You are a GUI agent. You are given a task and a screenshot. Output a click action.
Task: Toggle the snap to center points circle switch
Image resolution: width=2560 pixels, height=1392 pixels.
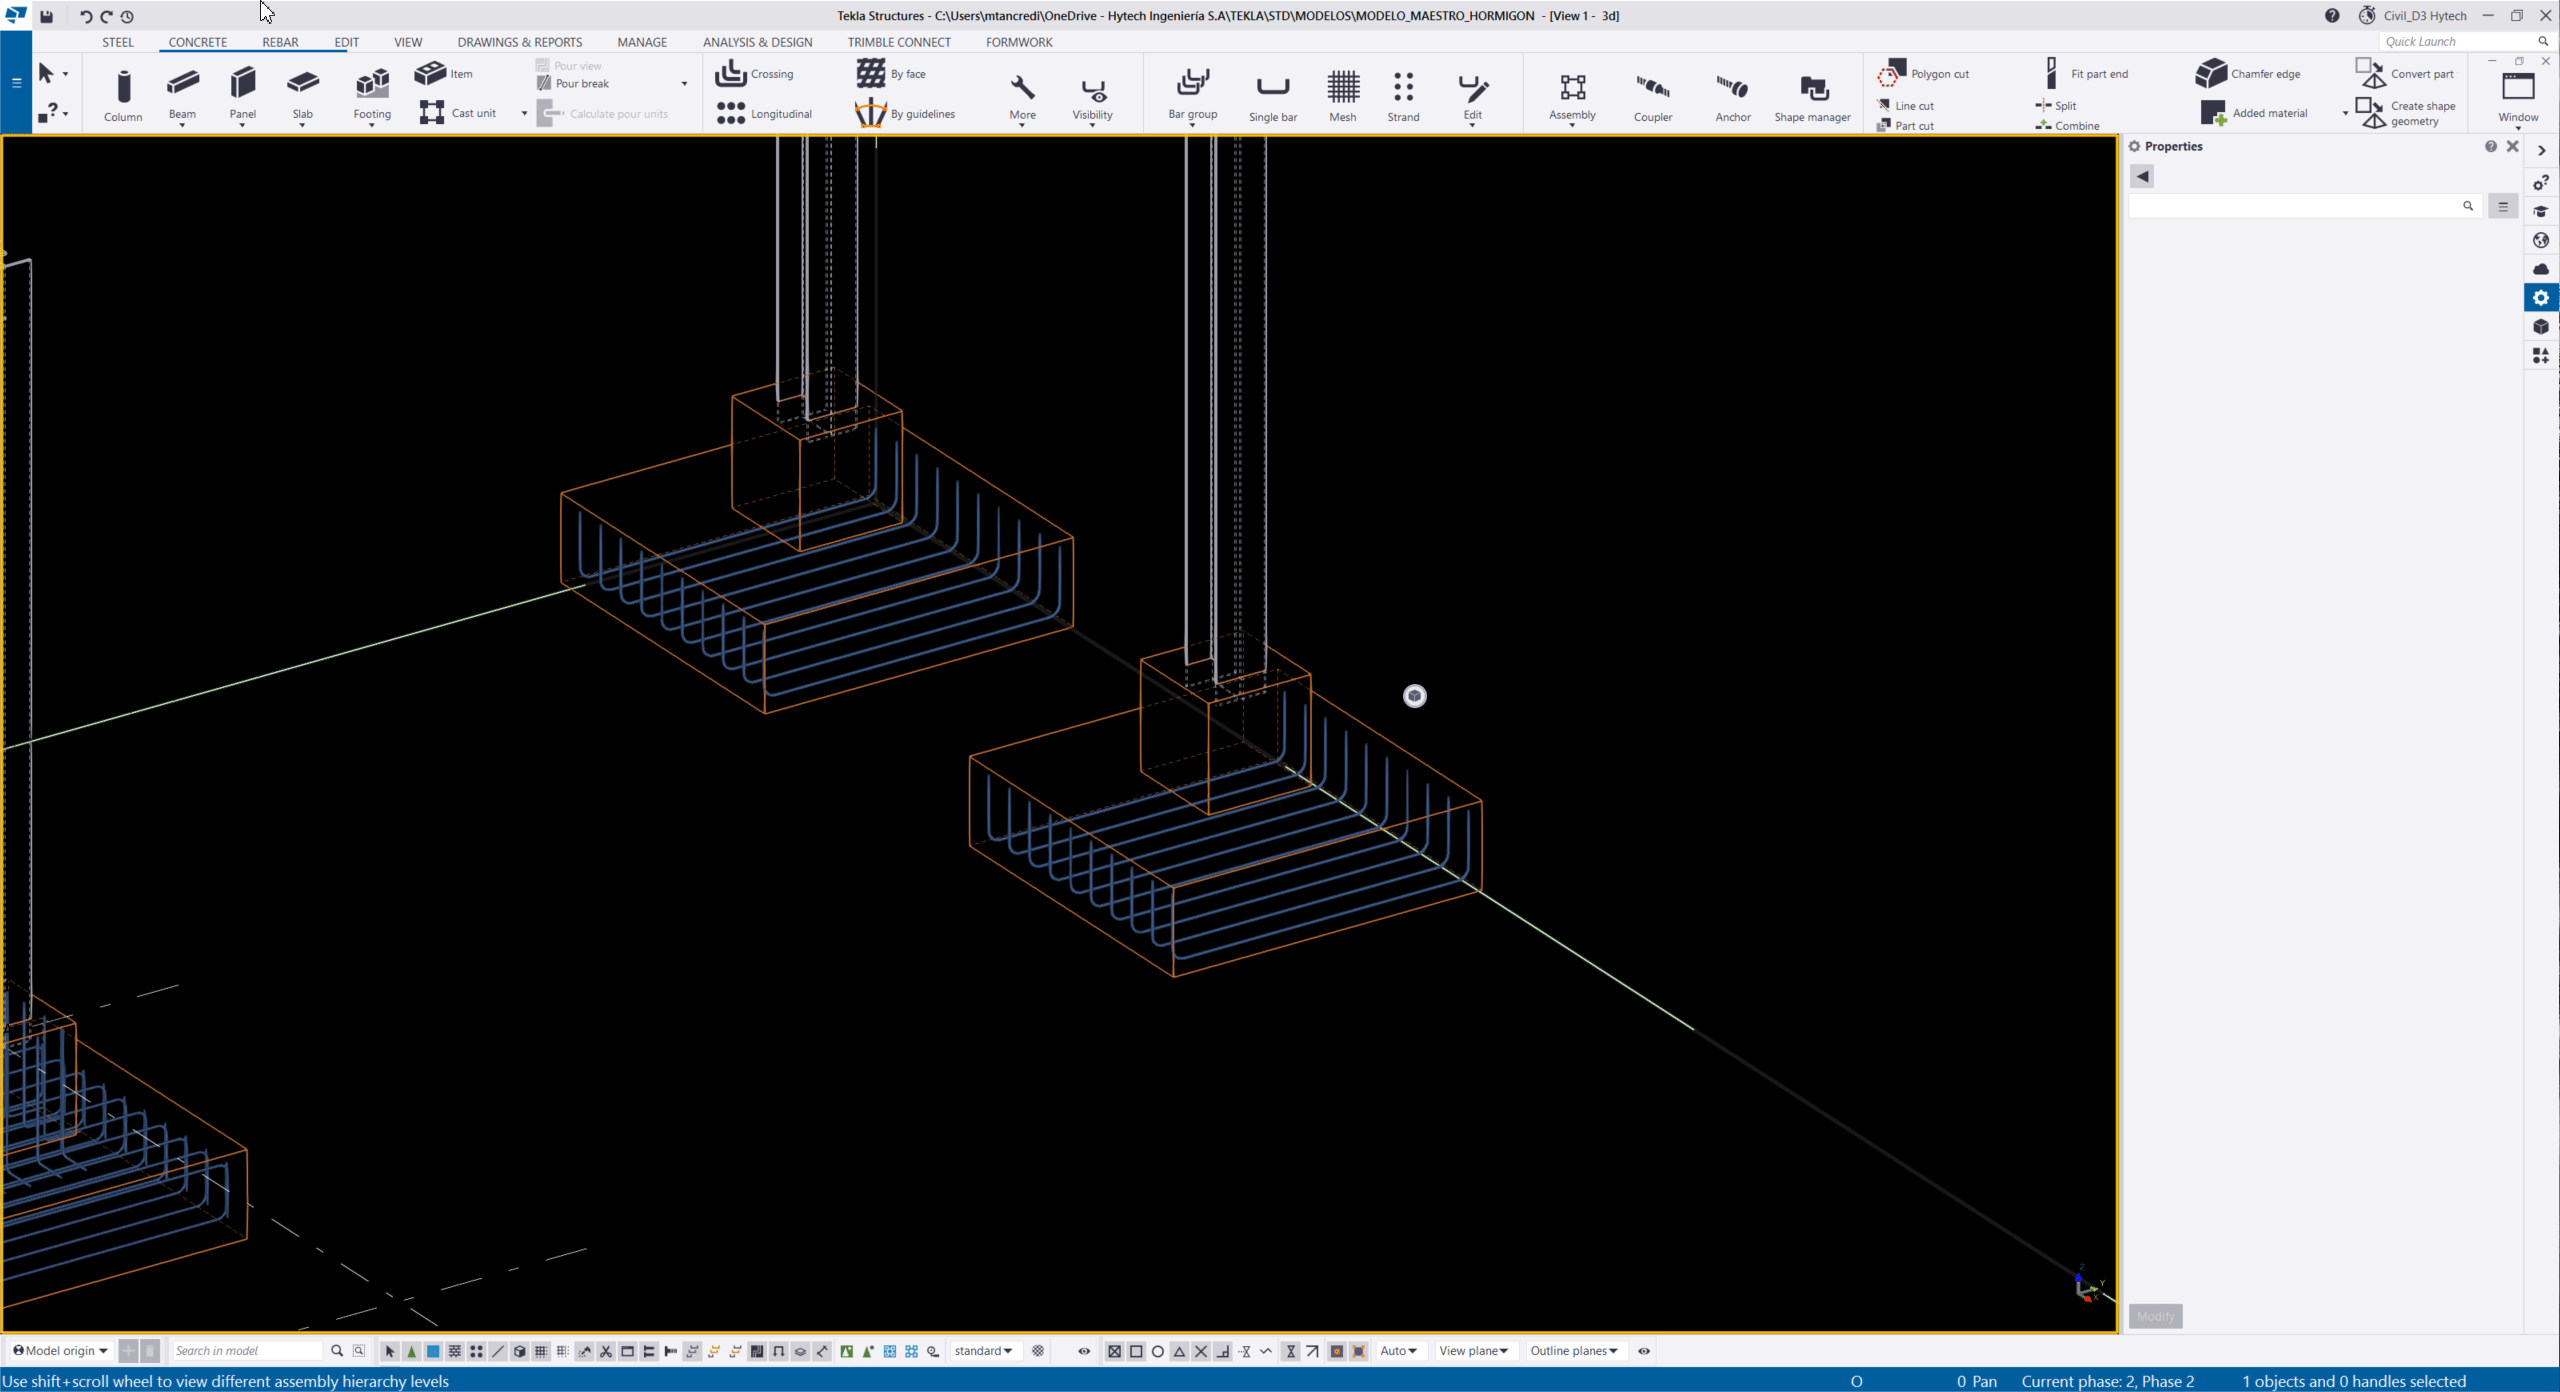[x=1158, y=1351]
